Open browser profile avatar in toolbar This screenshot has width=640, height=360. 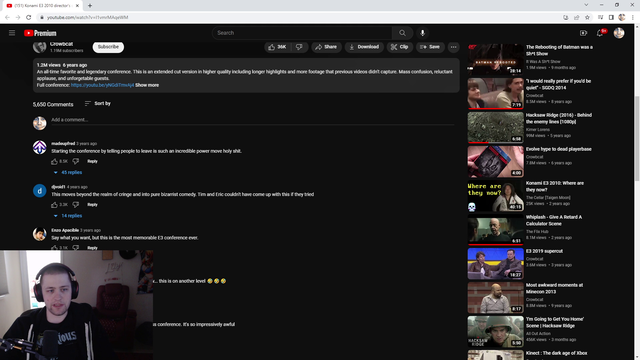coord(622,18)
